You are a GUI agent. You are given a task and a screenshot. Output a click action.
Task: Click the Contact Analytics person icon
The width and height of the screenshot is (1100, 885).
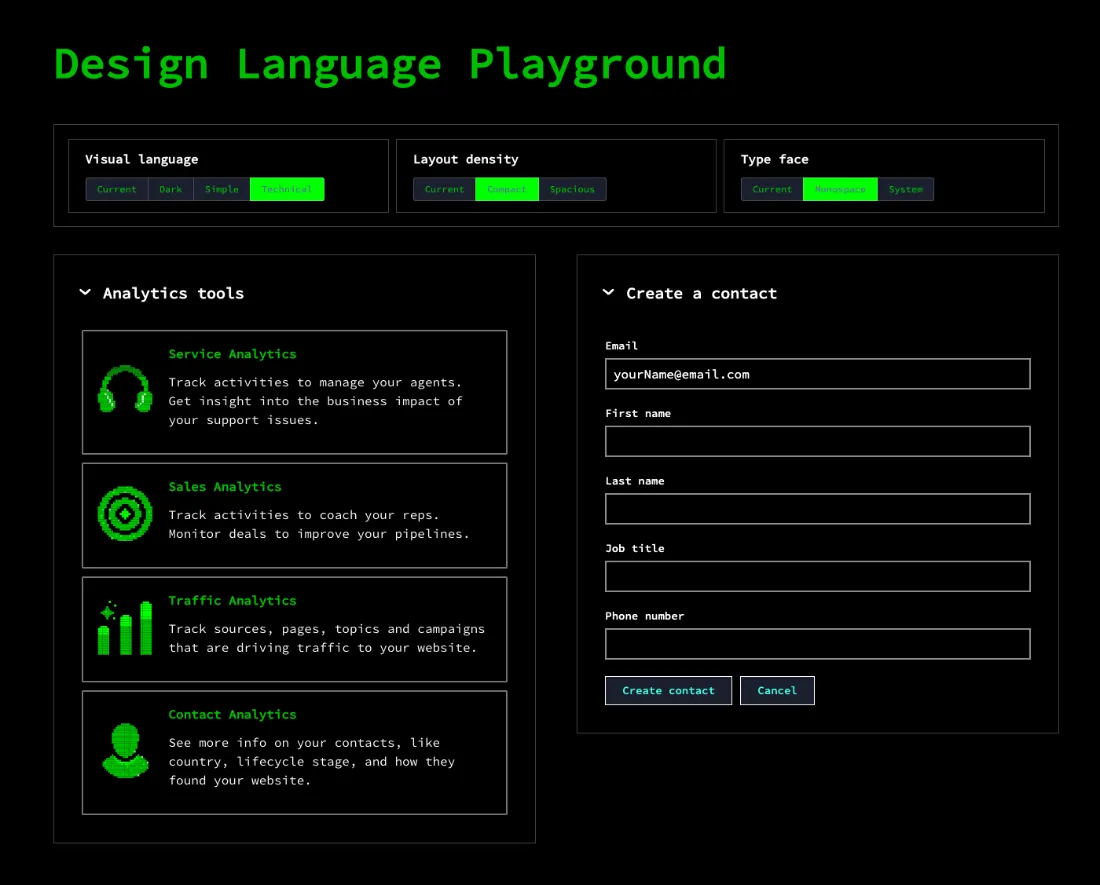[125, 751]
